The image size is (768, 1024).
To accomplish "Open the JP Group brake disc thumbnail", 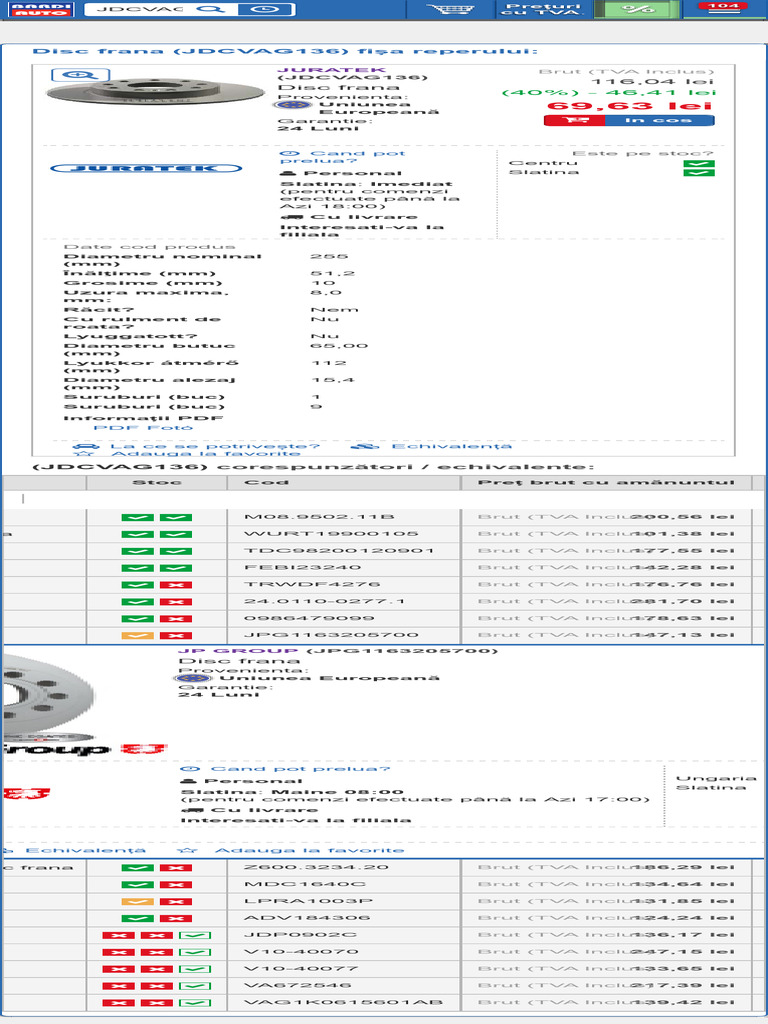I will (48, 697).
